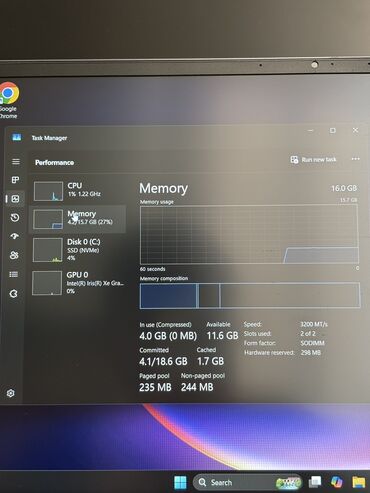Close the Task Manager window
This screenshot has width=370, height=493.
355,130
